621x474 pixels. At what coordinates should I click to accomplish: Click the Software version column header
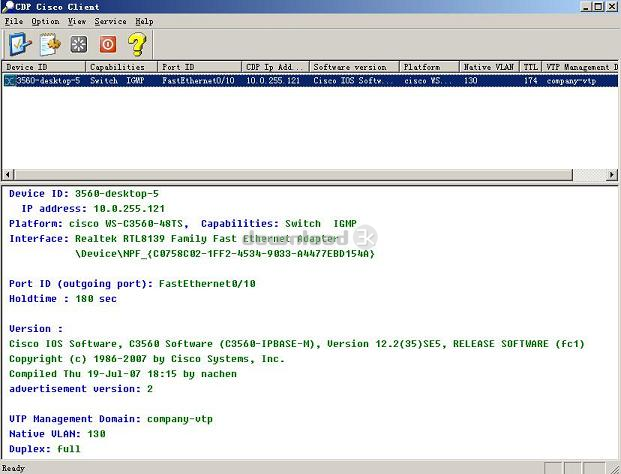(353, 67)
